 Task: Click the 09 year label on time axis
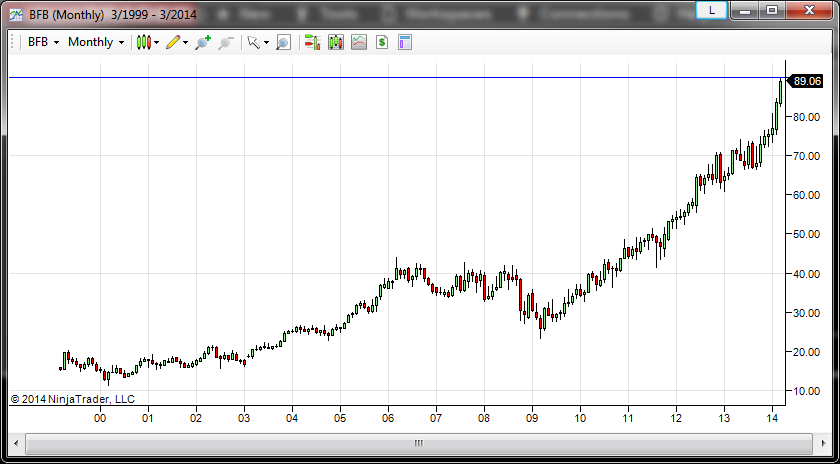tap(532, 417)
